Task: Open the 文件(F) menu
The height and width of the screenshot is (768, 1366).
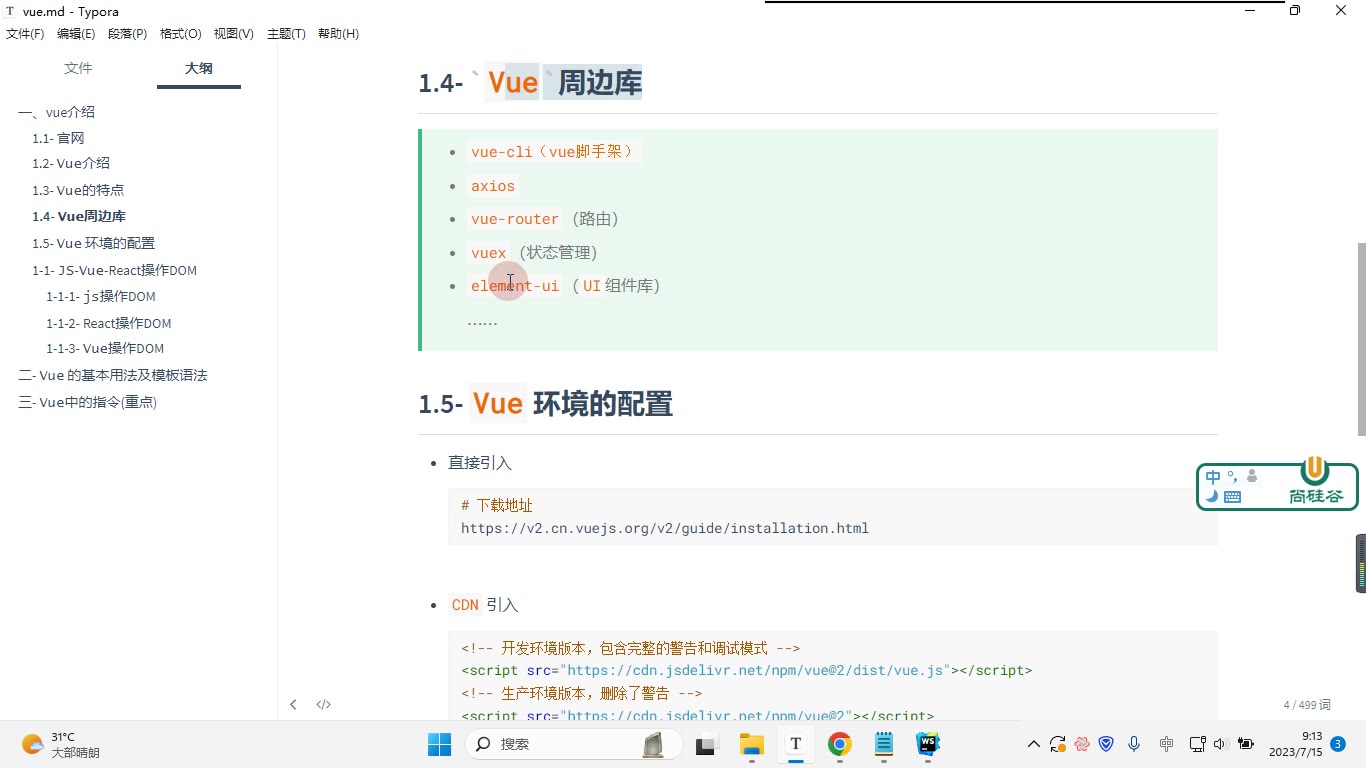Action: 25,34
